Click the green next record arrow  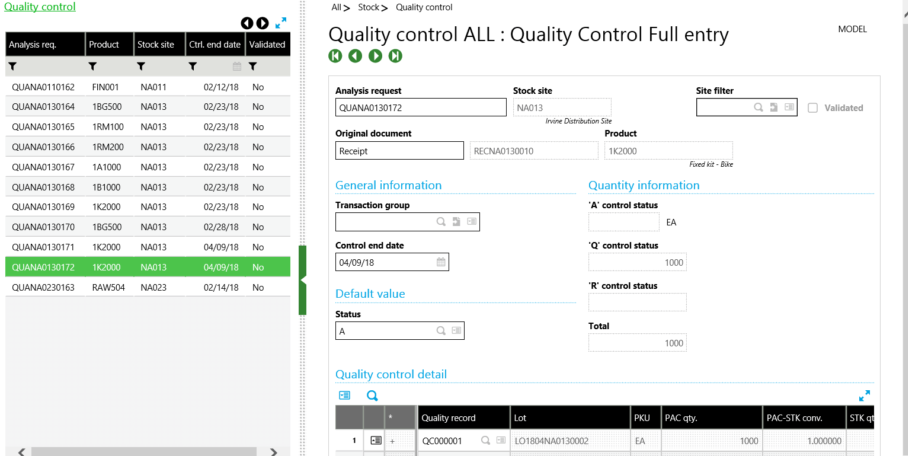tap(376, 56)
